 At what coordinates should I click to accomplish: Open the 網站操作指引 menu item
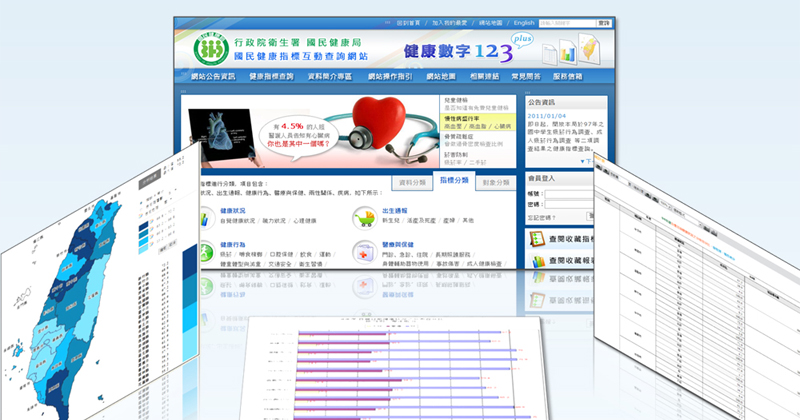point(390,77)
